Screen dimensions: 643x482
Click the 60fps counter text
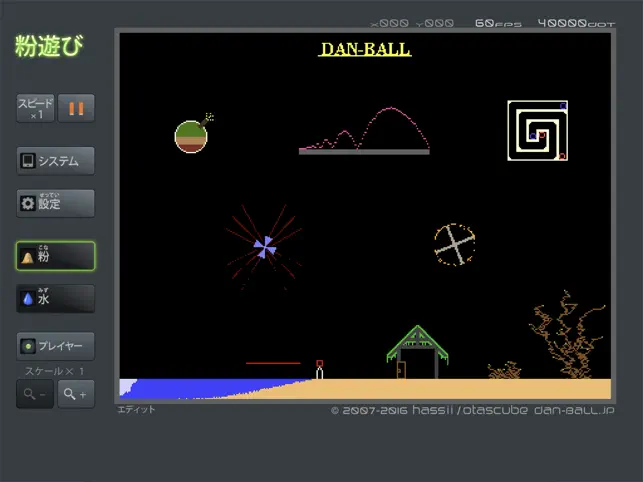[x=498, y=23]
